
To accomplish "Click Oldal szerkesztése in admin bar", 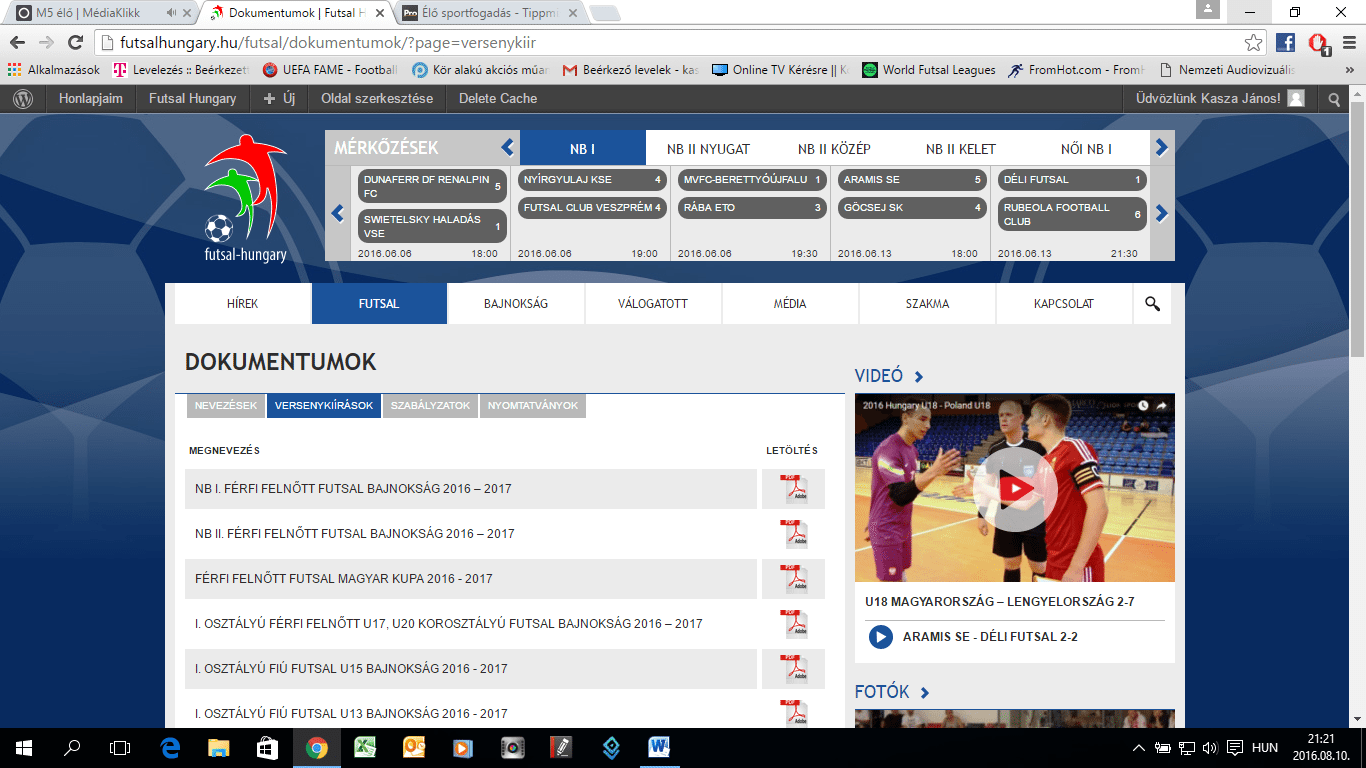I will [x=377, y=99].
